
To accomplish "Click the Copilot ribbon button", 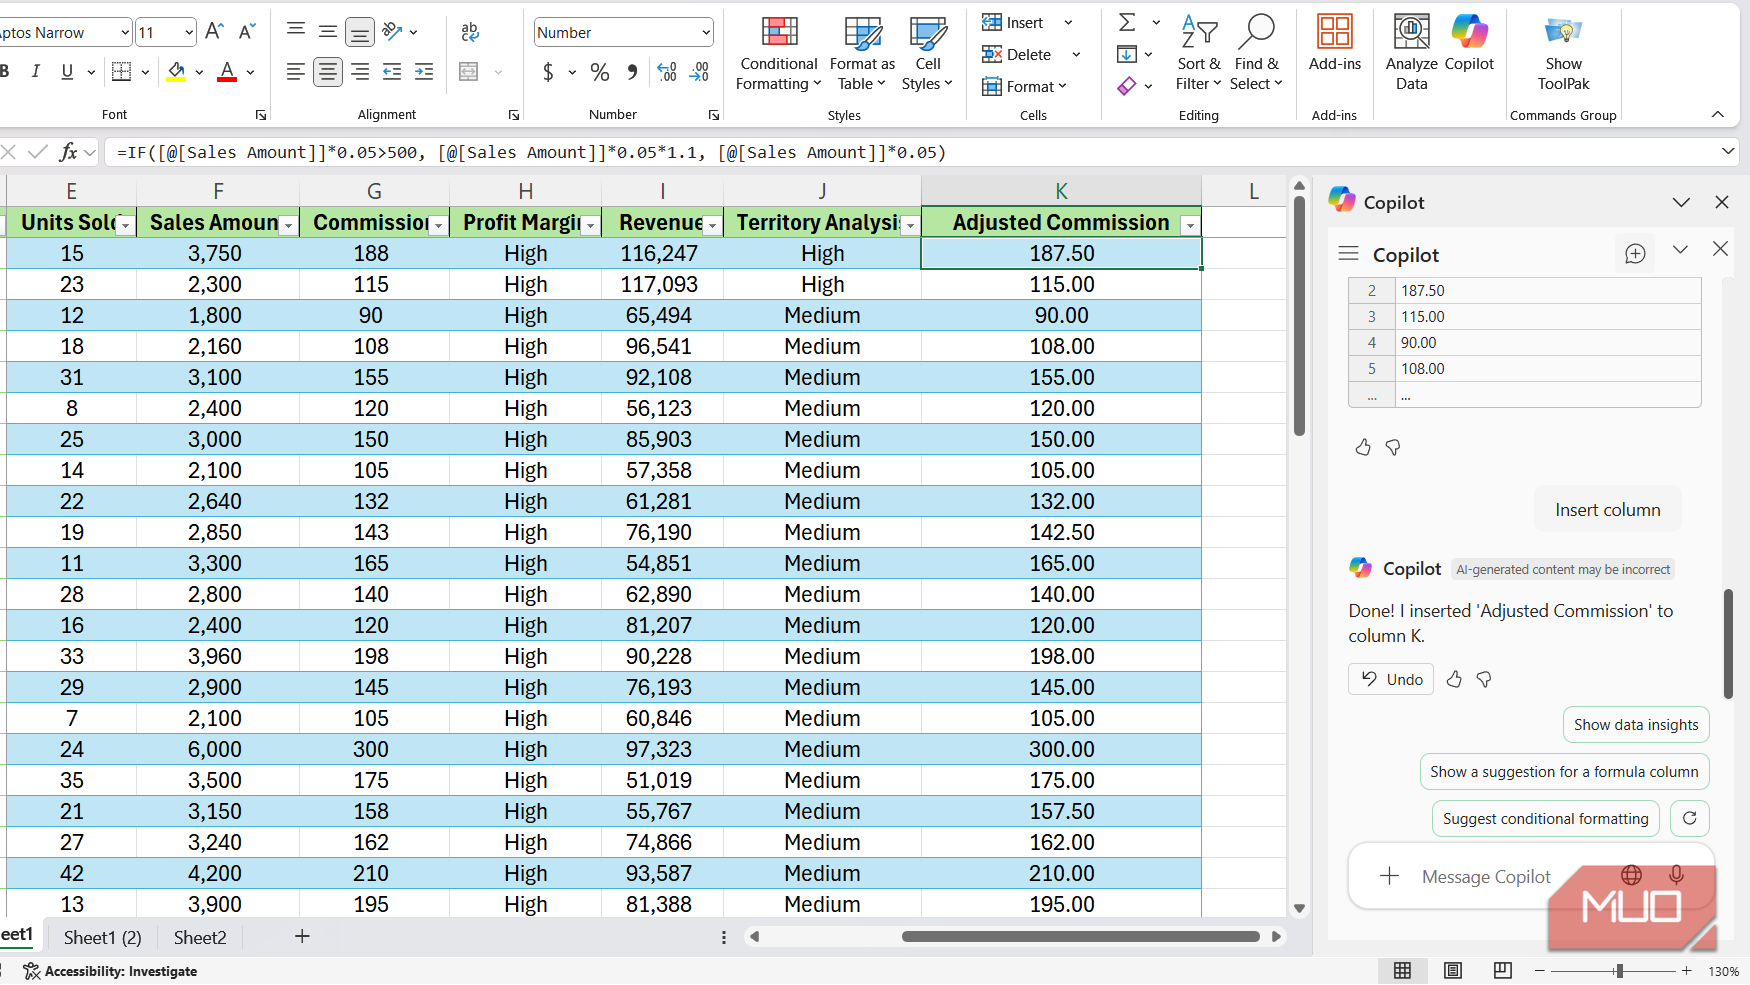I will click(x=1469, y=44).
